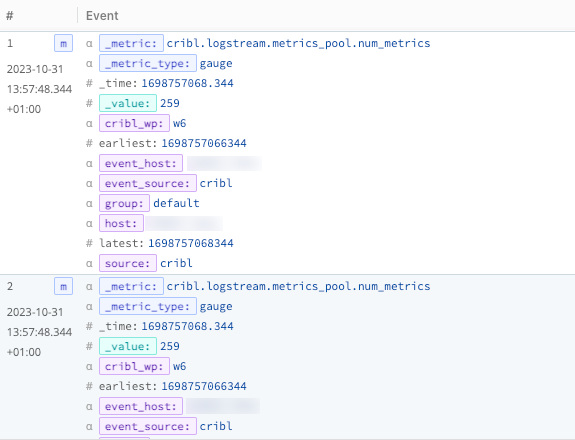Select the _metric field label in event 1

coord(131,43)
